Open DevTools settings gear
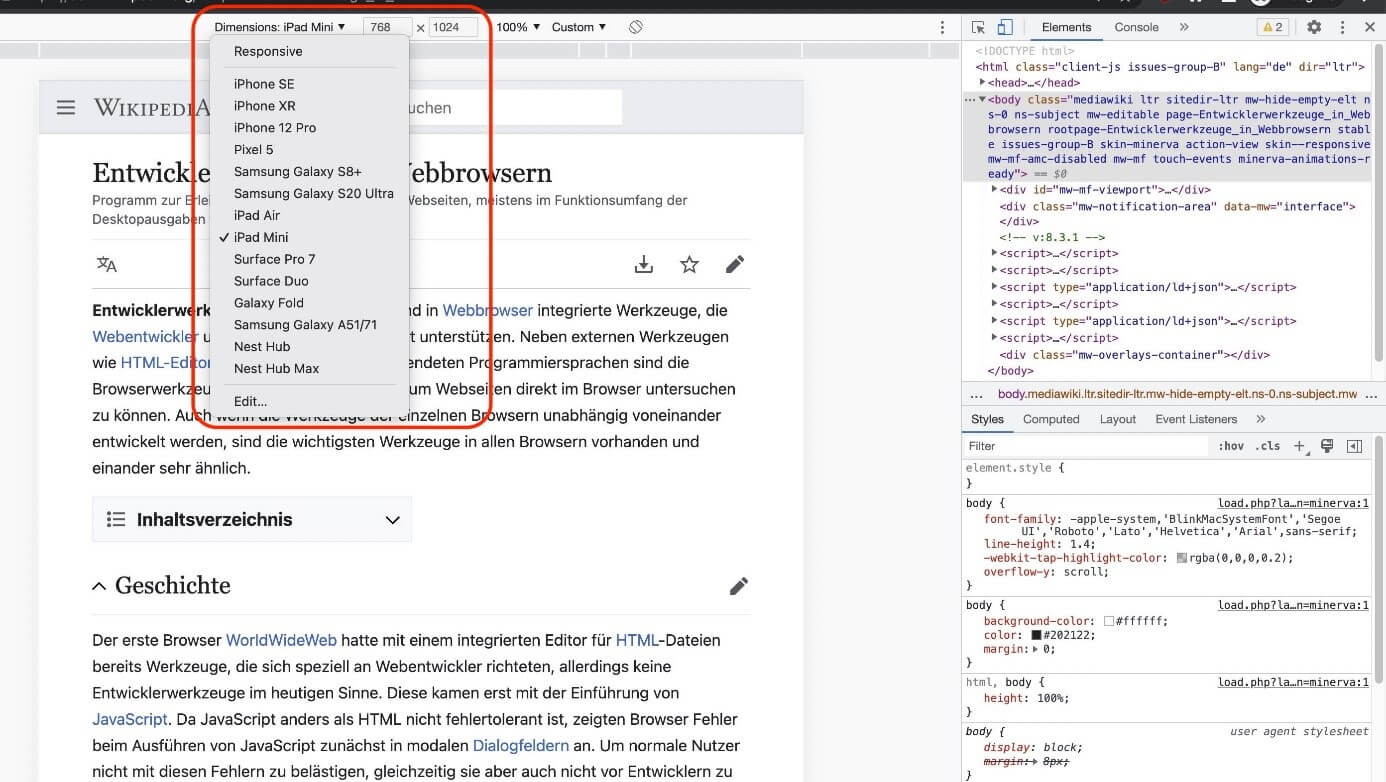 click(x=1314, y=27)
